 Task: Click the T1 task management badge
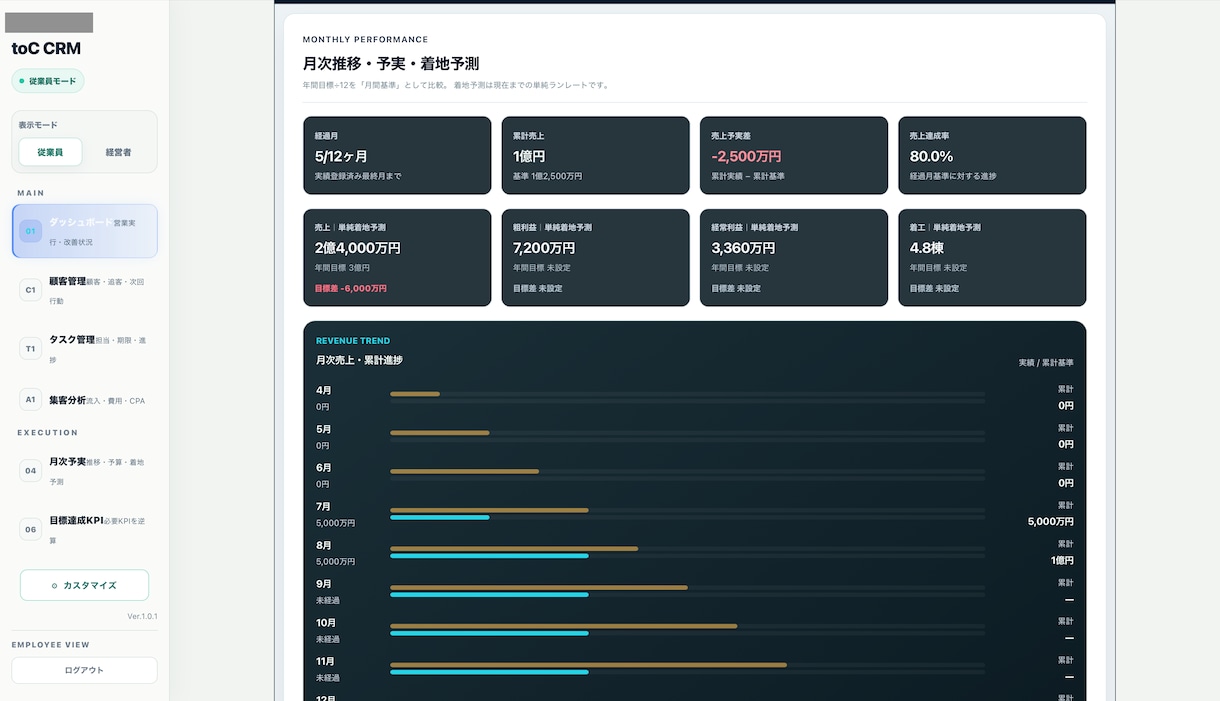point(31,349)
